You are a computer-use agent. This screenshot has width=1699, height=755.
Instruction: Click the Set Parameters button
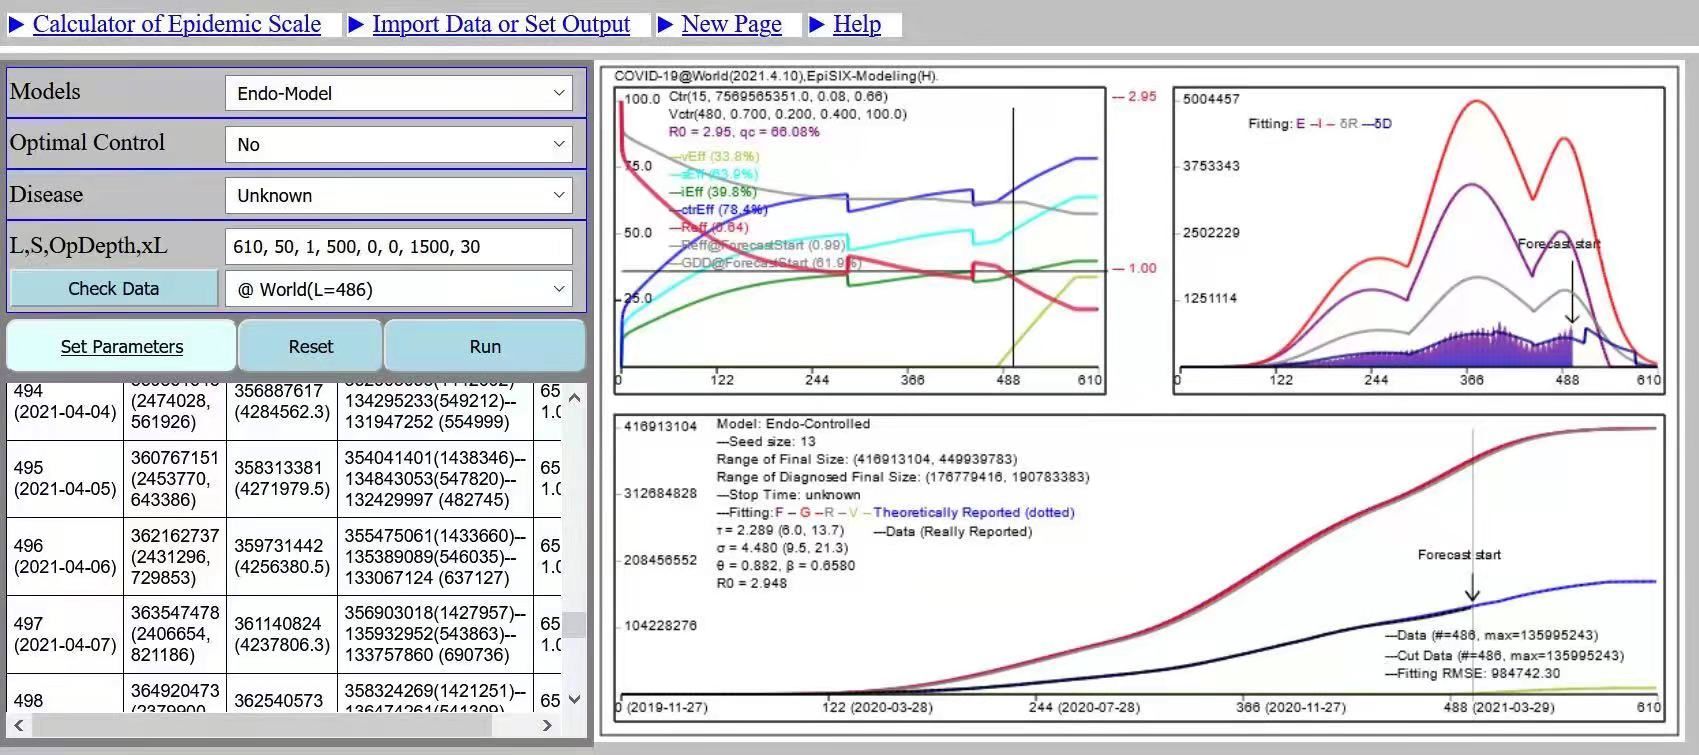tap(122, 346)
